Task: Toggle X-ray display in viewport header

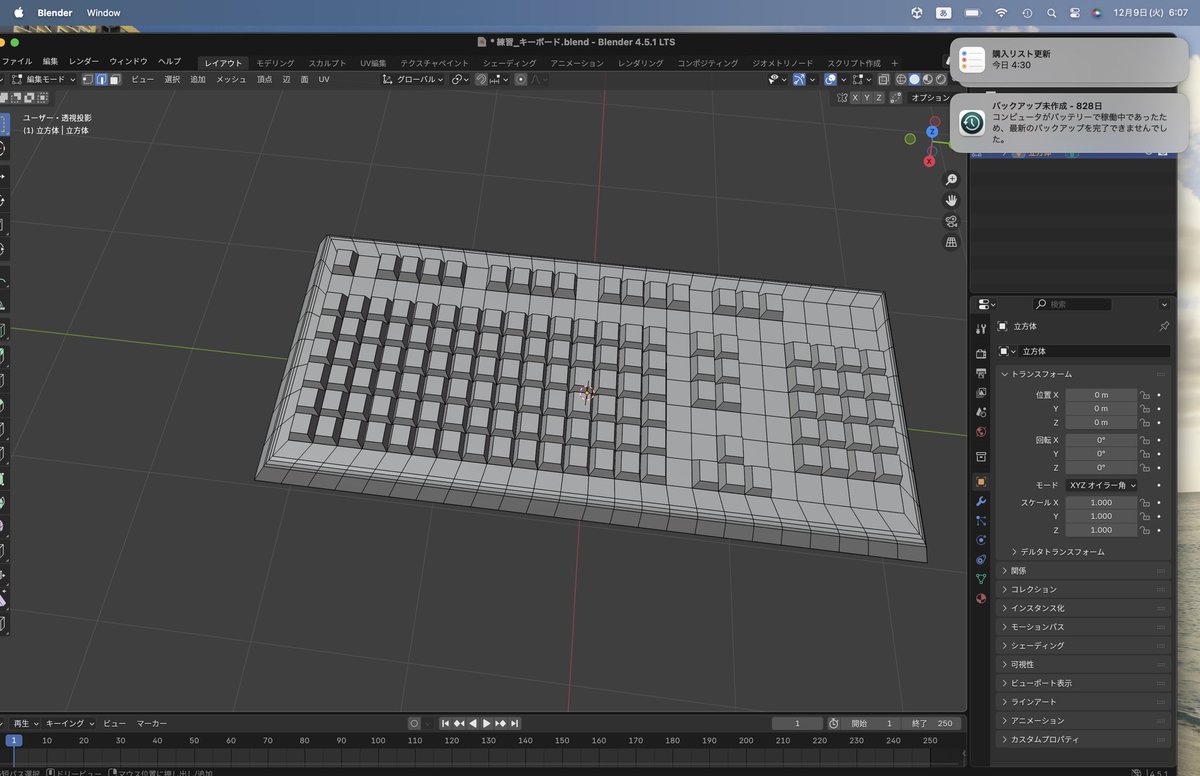Action: [883, 79]
